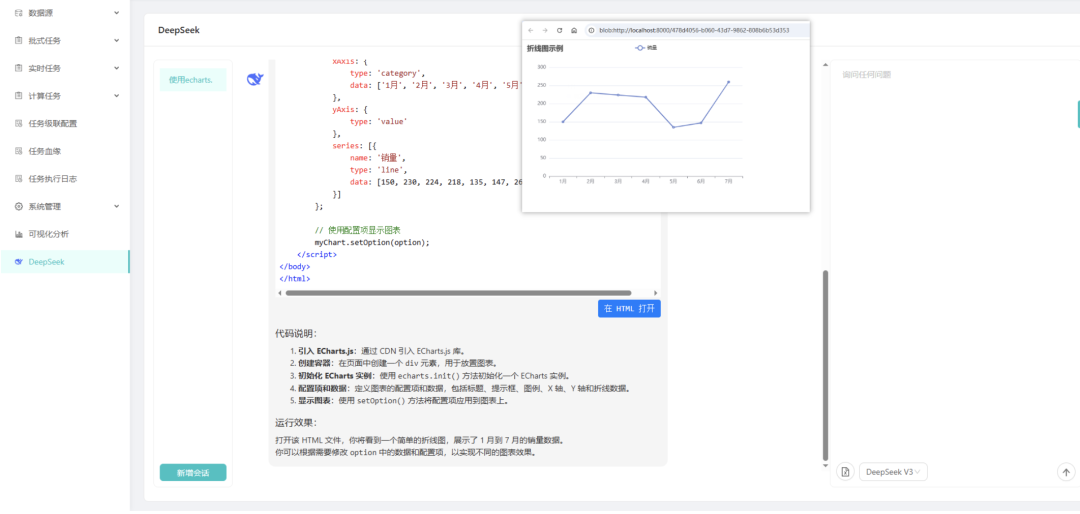1080x514 pixels.
Task: Click the chat panel vertical scrollbar thumb
Action: click(x=826, y=365)
